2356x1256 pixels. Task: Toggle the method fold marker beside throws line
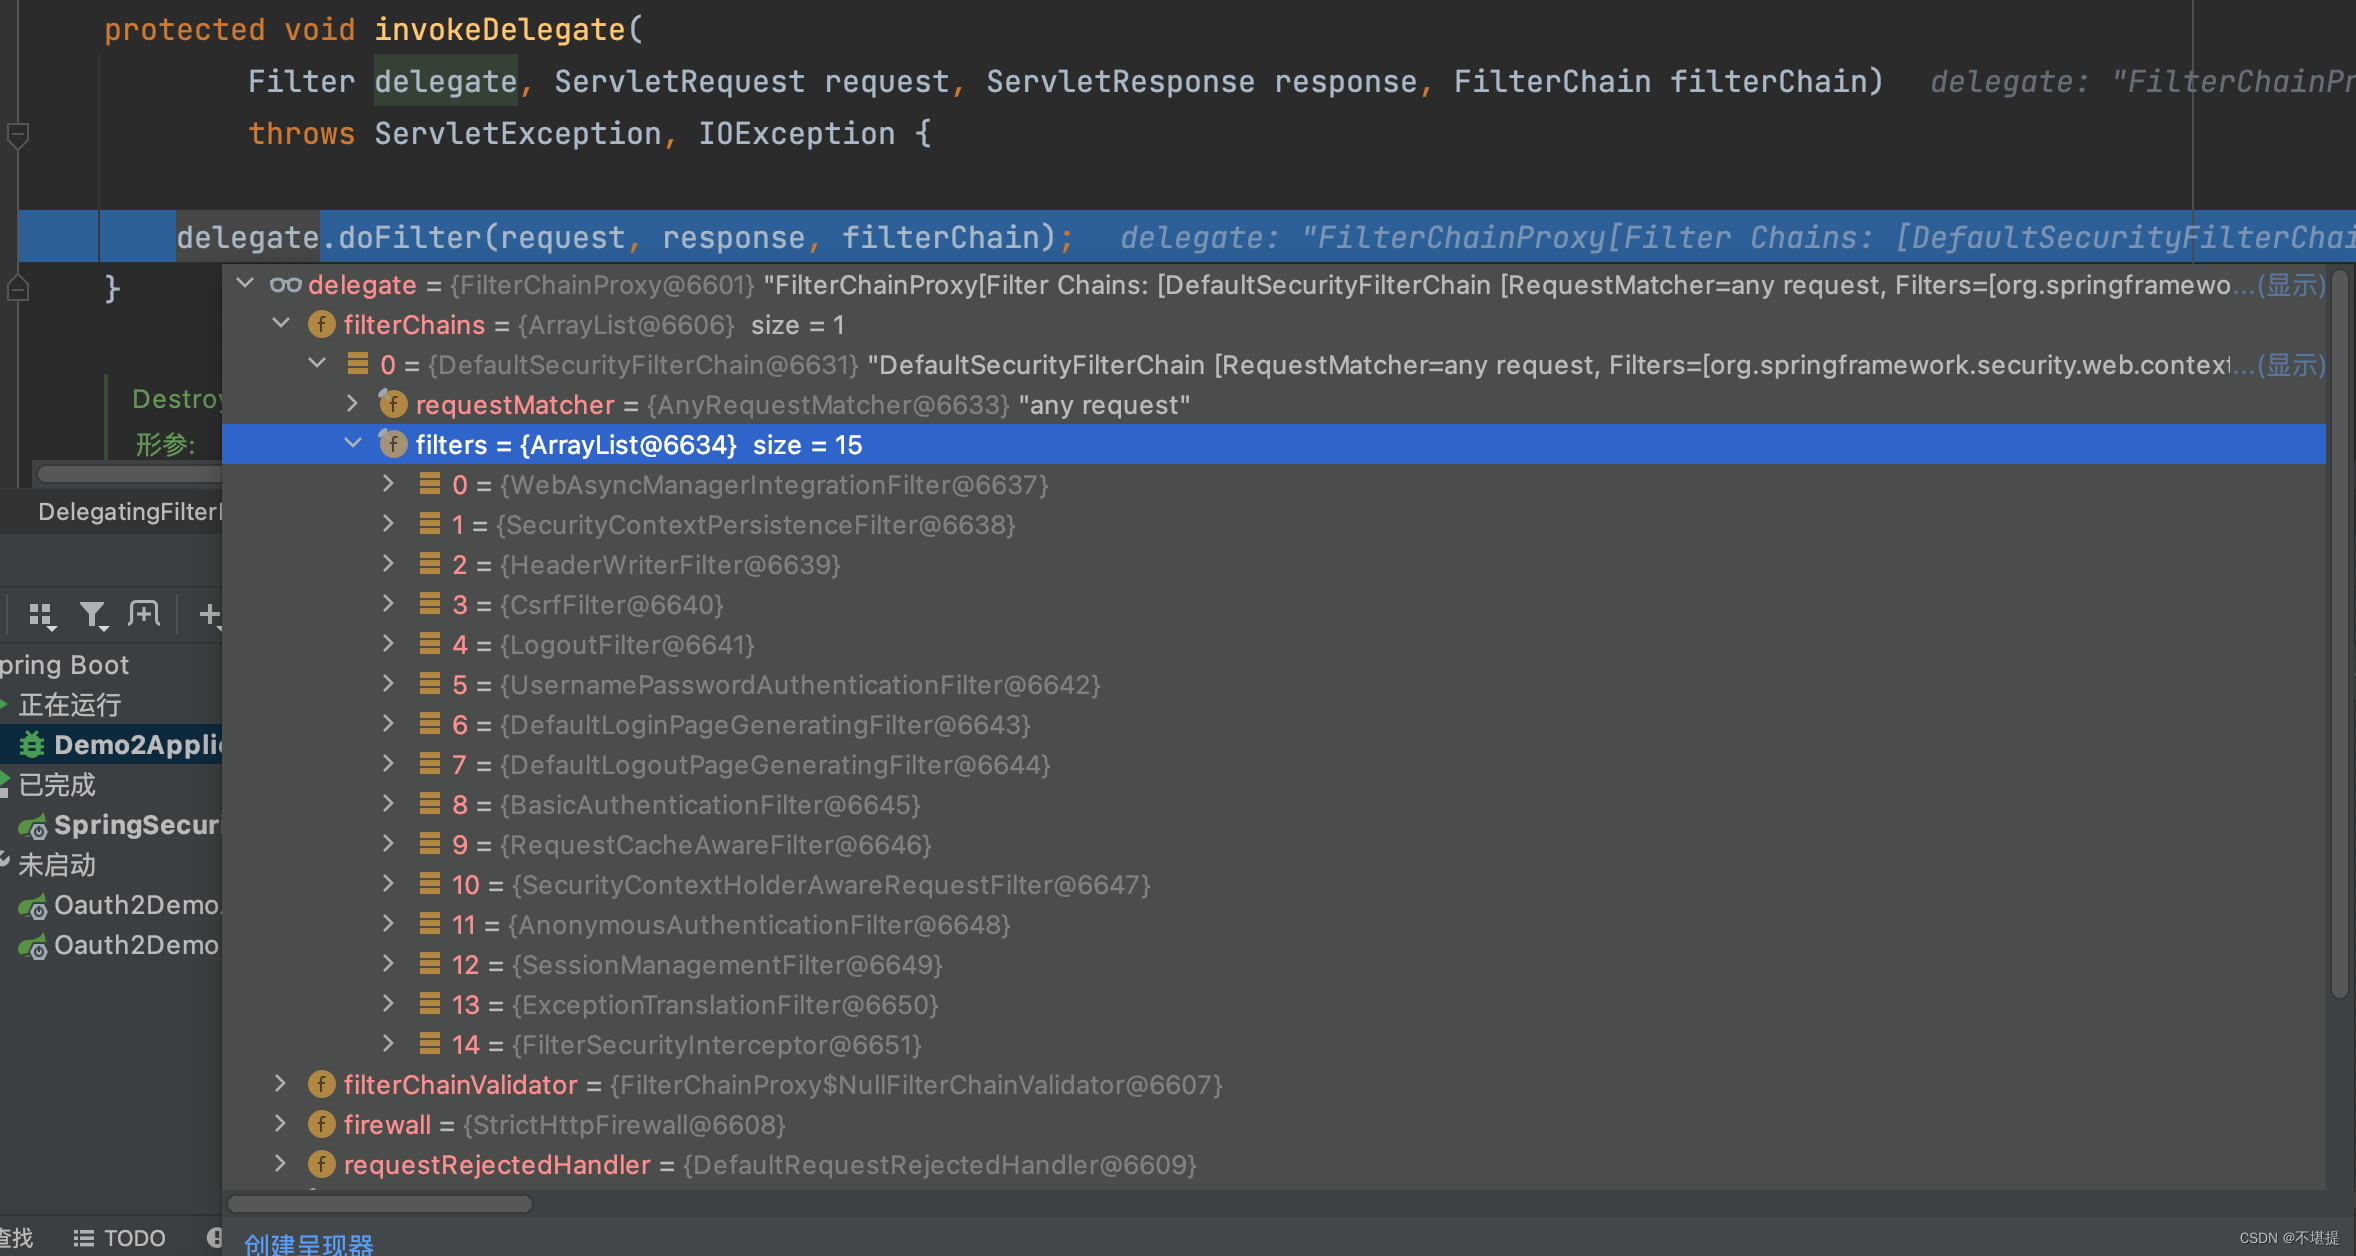(x=17, y=134)
